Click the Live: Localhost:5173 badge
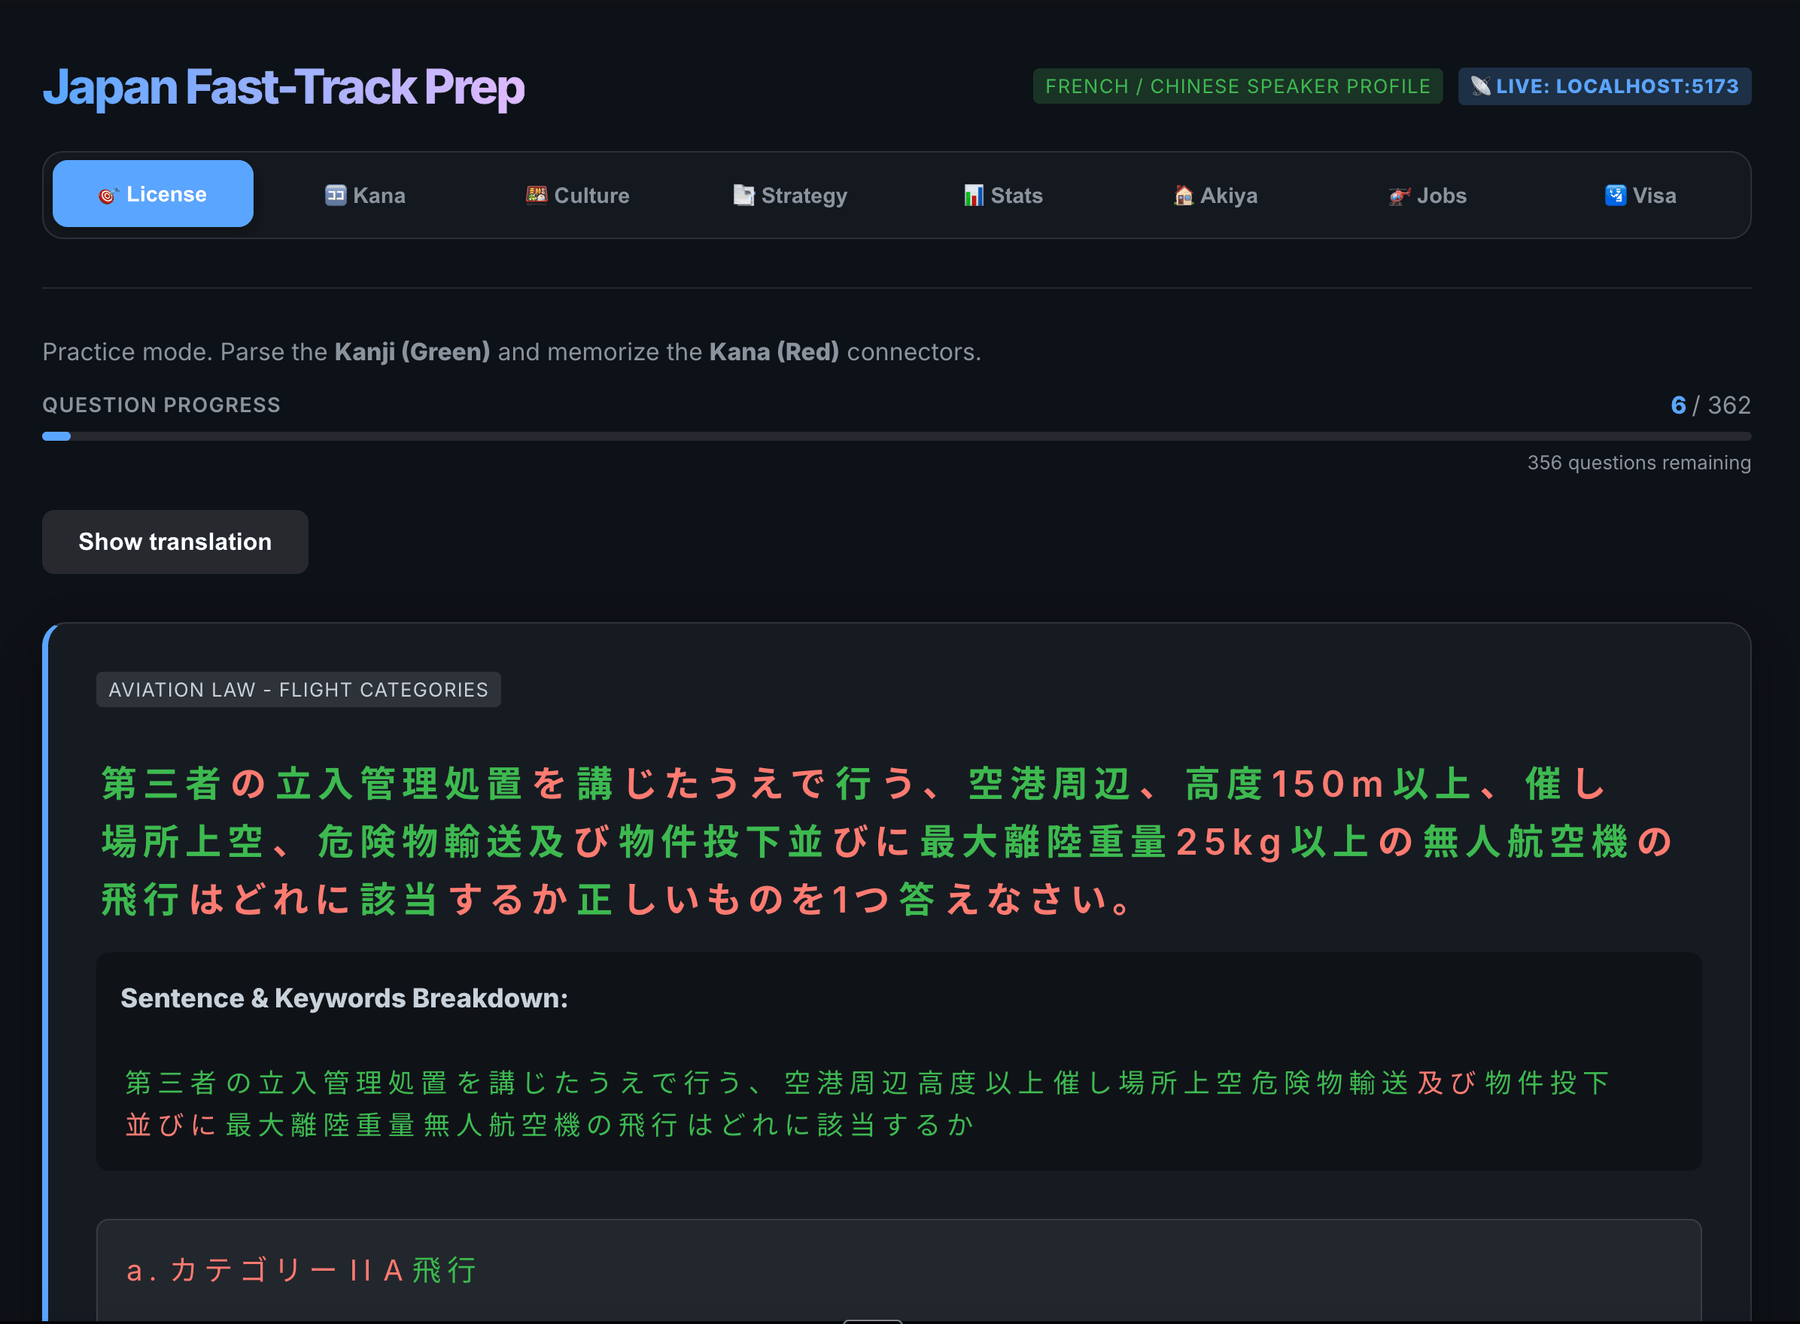 tap(1605, 86)
